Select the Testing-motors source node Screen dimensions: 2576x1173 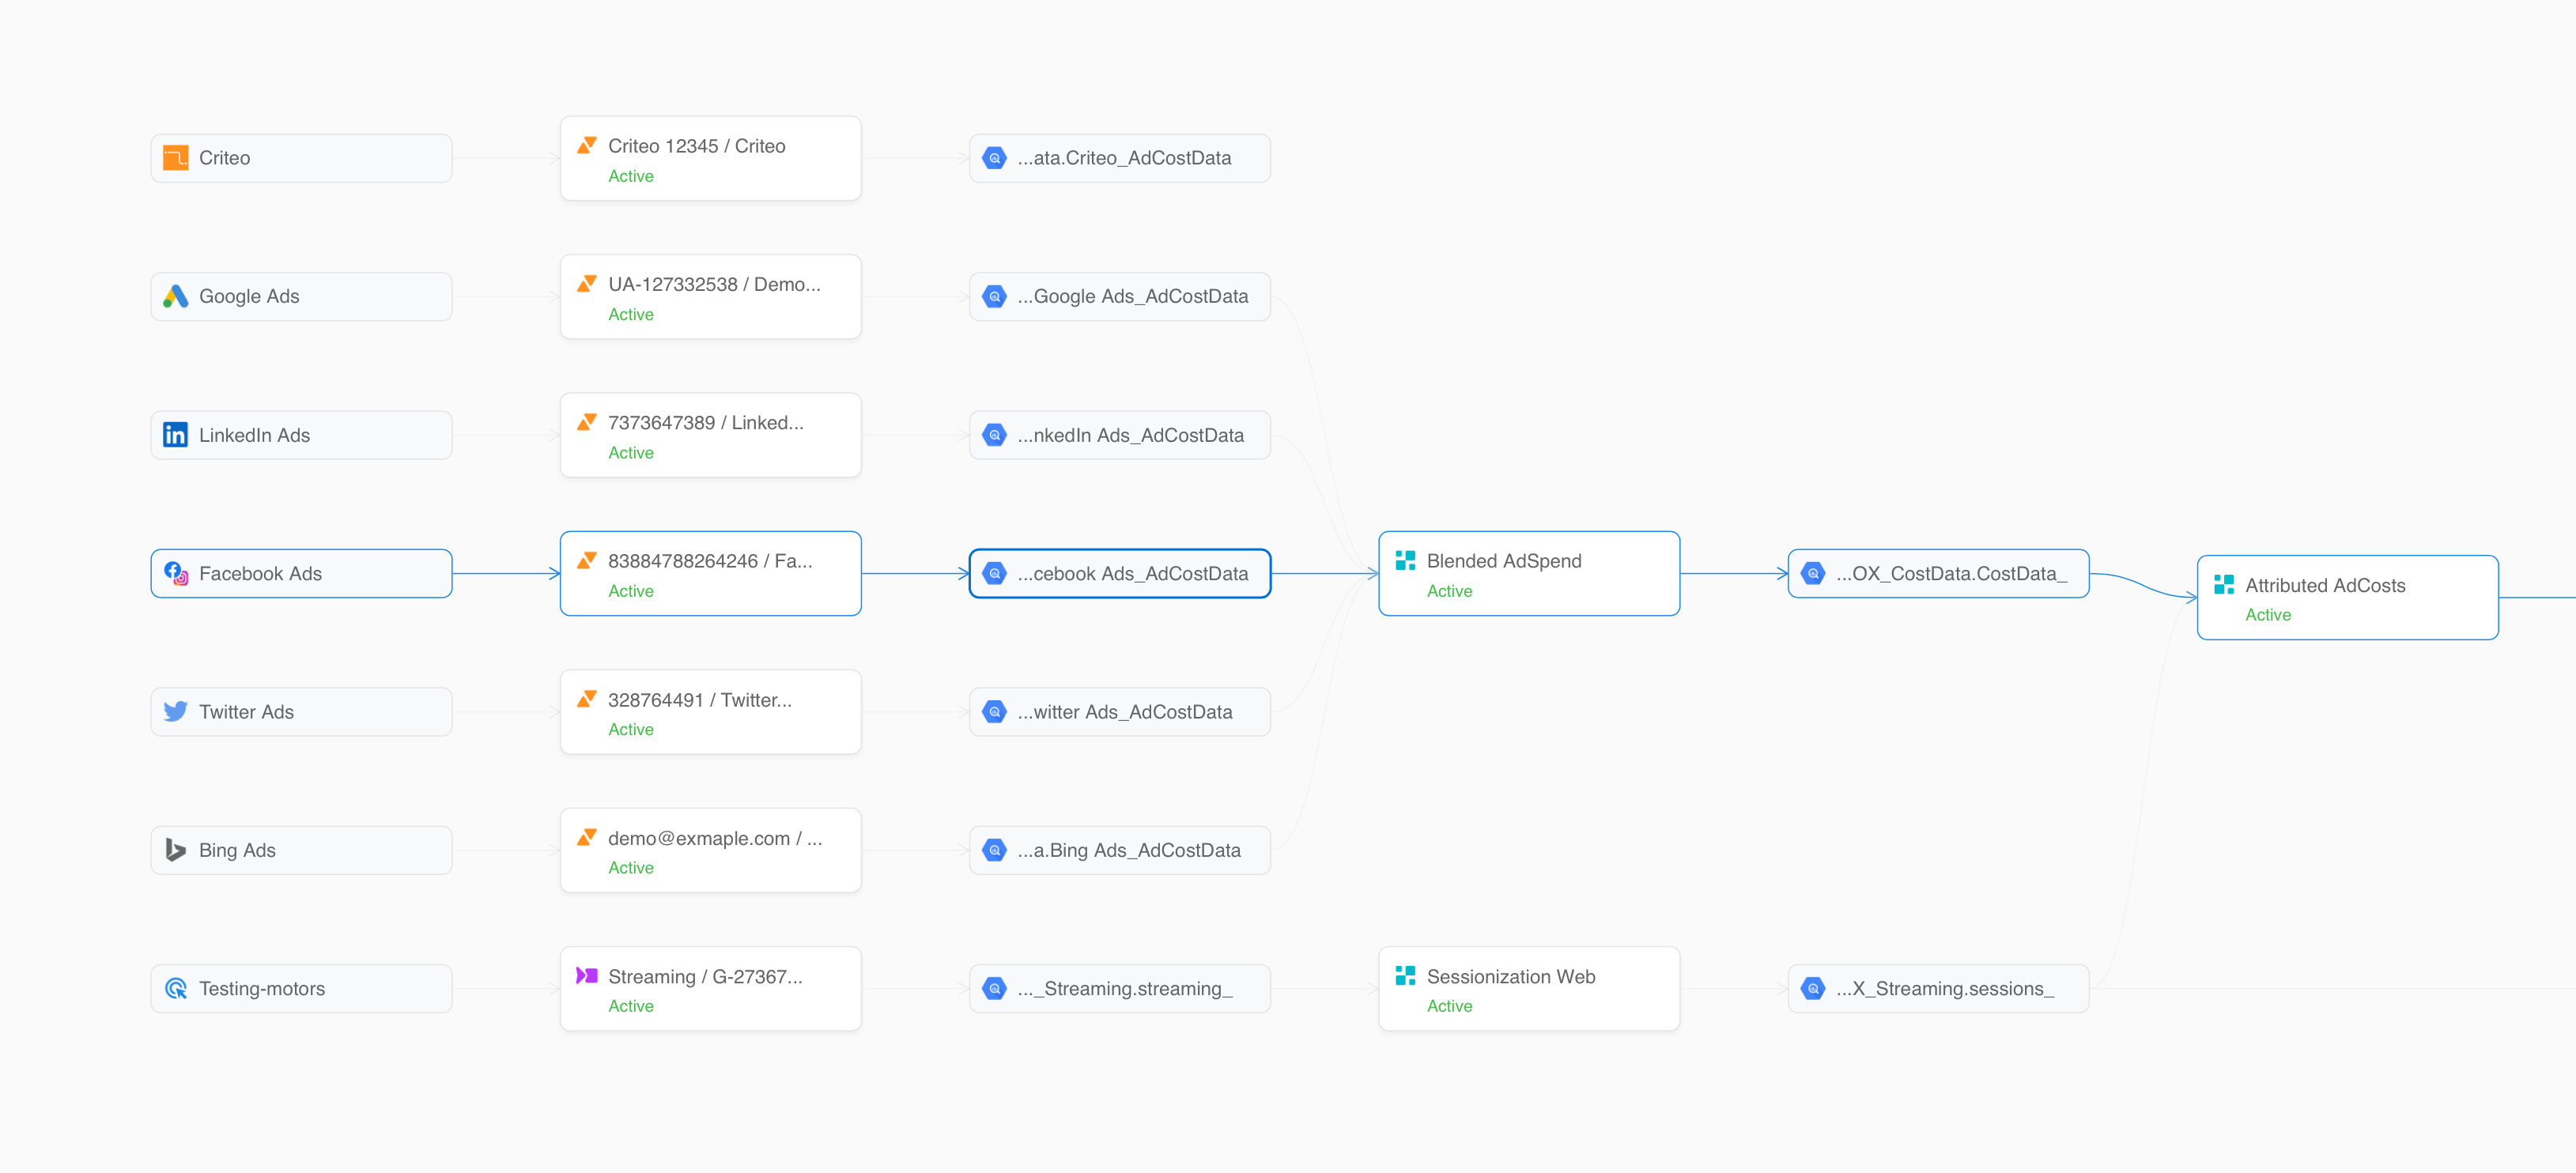coord(301,988)
